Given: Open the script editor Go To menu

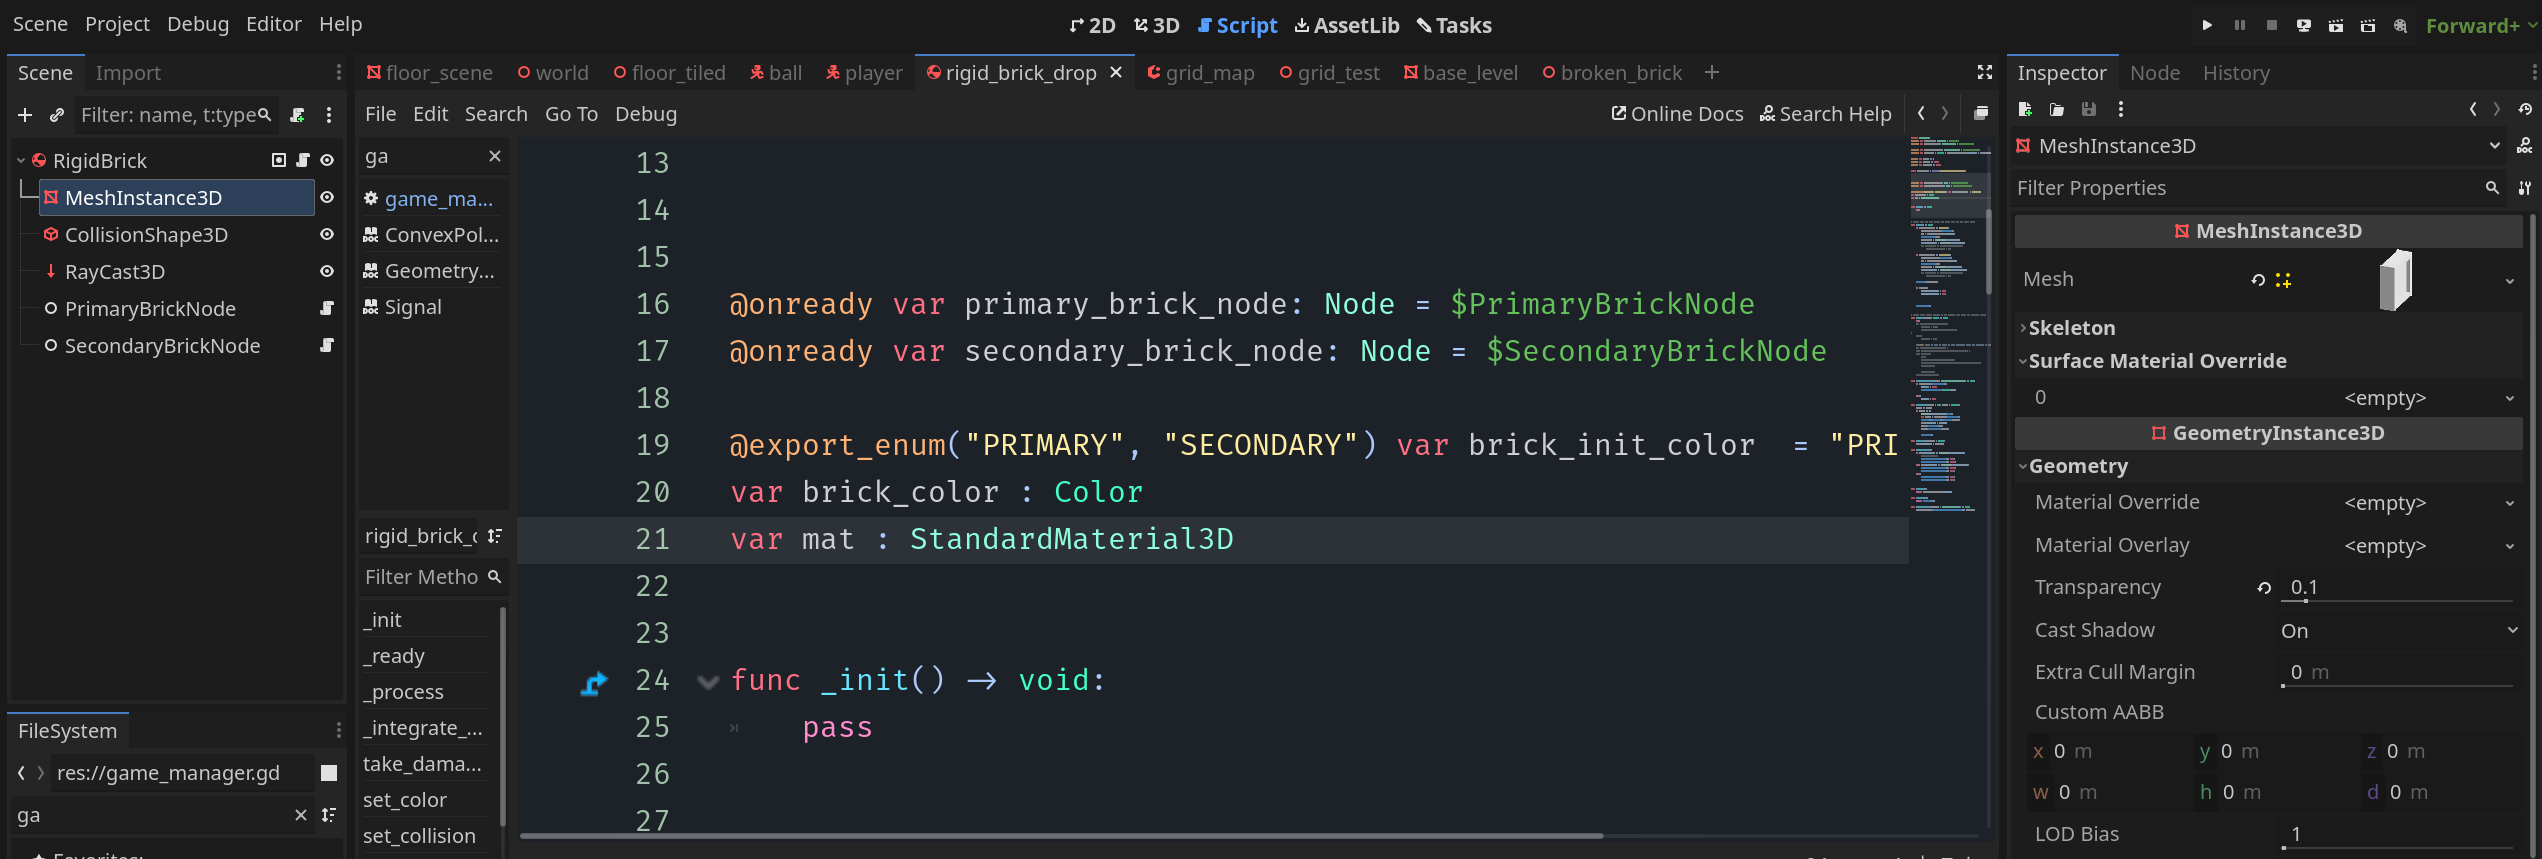Looking at the screenshot, I should tap(571, 114).
